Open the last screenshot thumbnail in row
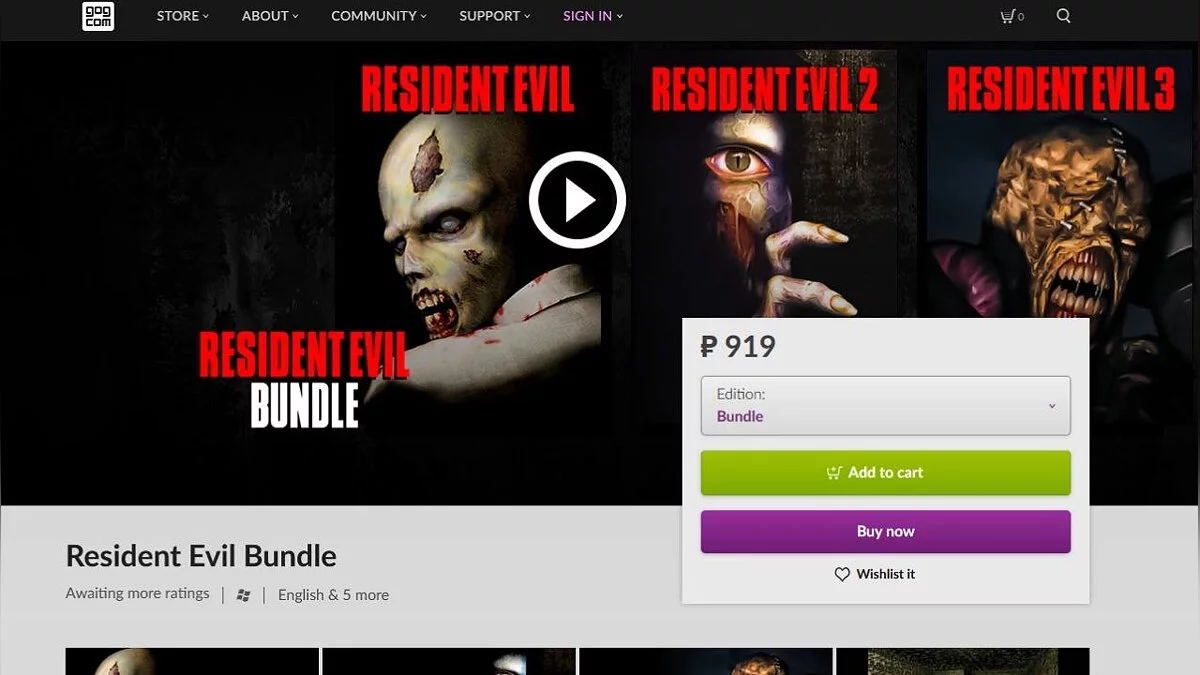 [963, 661]
